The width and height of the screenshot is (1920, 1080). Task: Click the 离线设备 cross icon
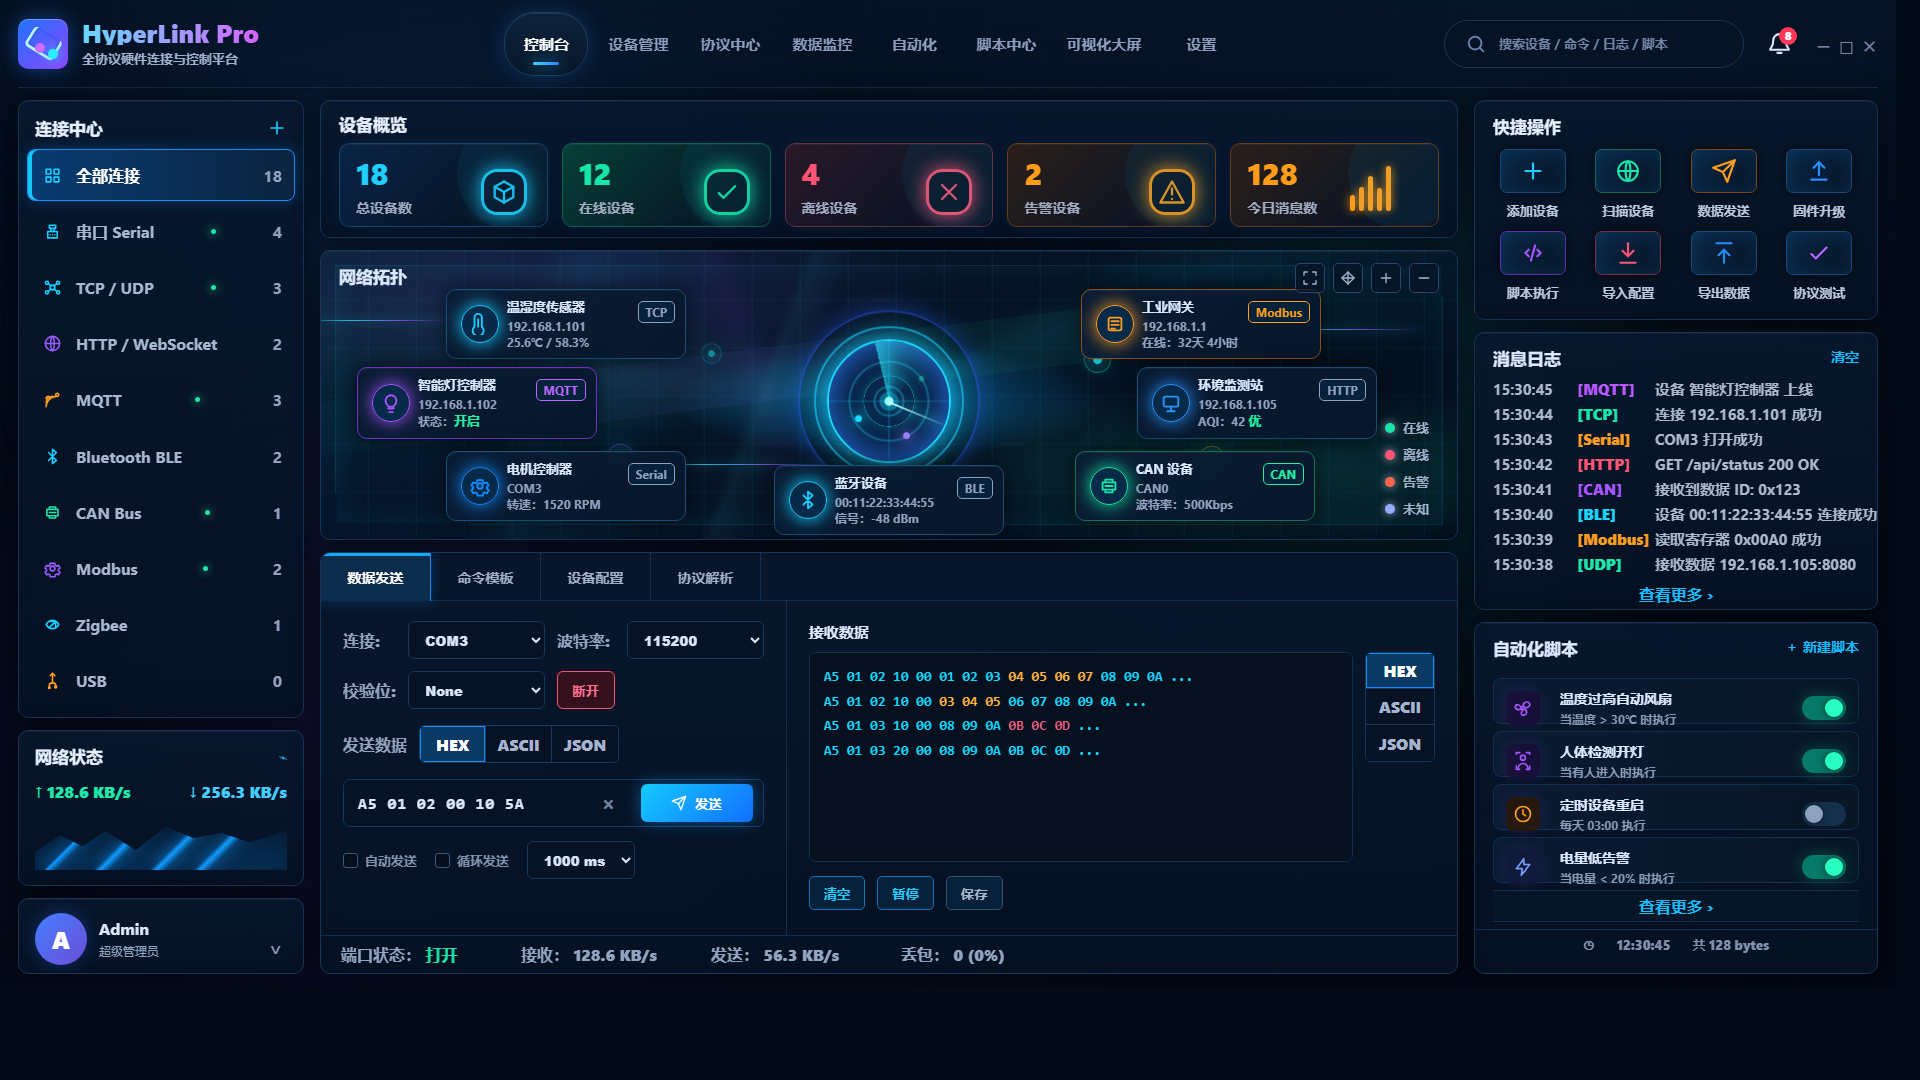(x=949, y=192)
